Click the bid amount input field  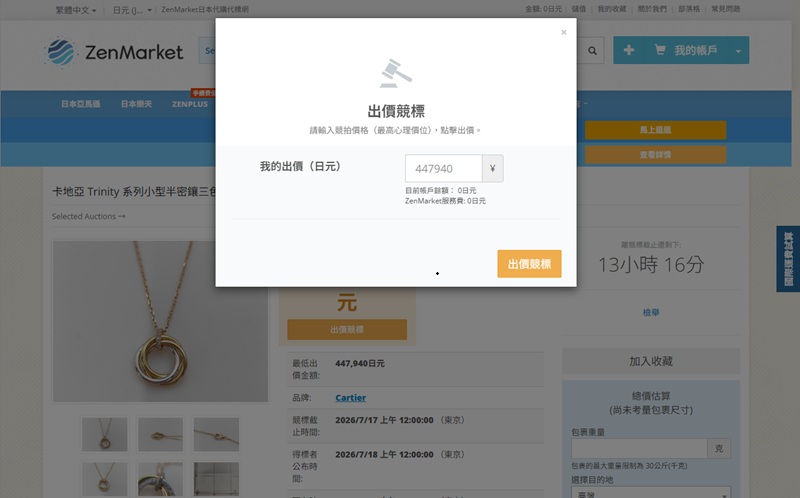click(x=443, y=168)
